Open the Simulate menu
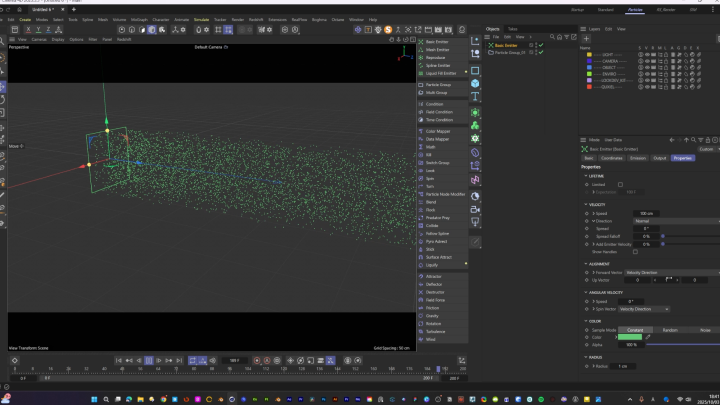Viewport: 720px width, 405px height. click(201, 19)
